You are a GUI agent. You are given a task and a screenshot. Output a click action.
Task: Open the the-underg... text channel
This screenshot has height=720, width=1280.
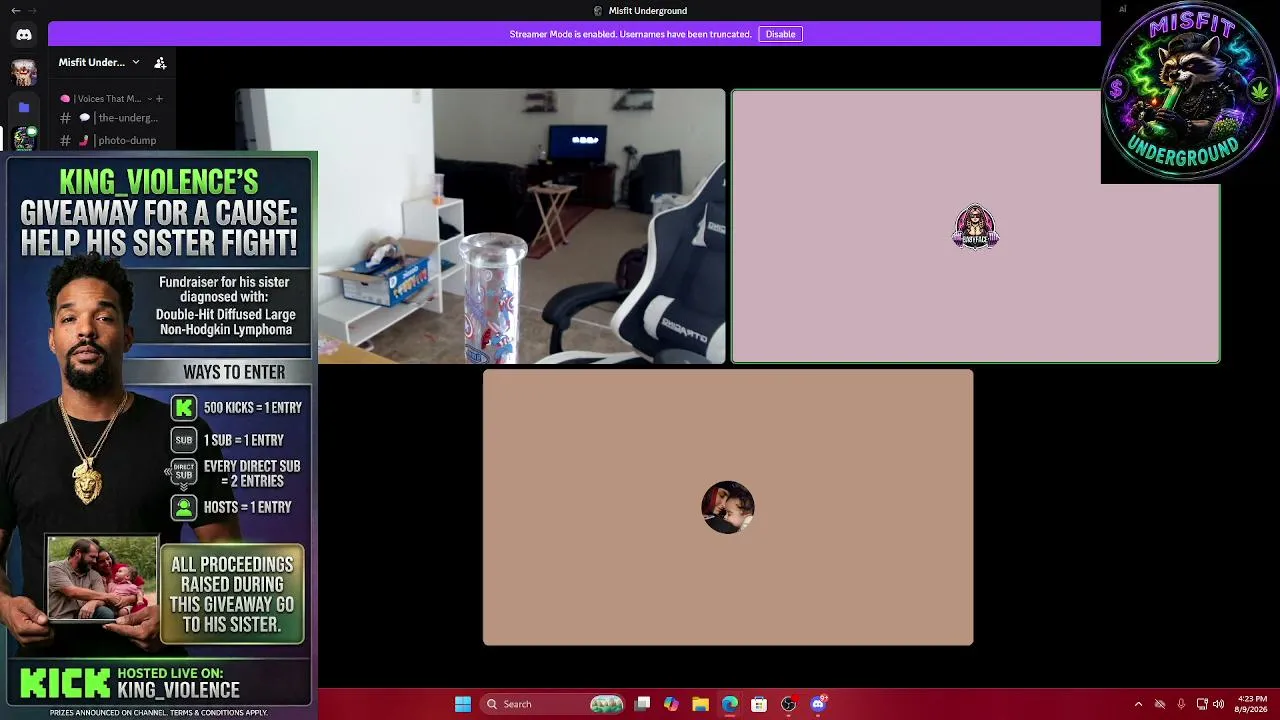coord(110,118)
